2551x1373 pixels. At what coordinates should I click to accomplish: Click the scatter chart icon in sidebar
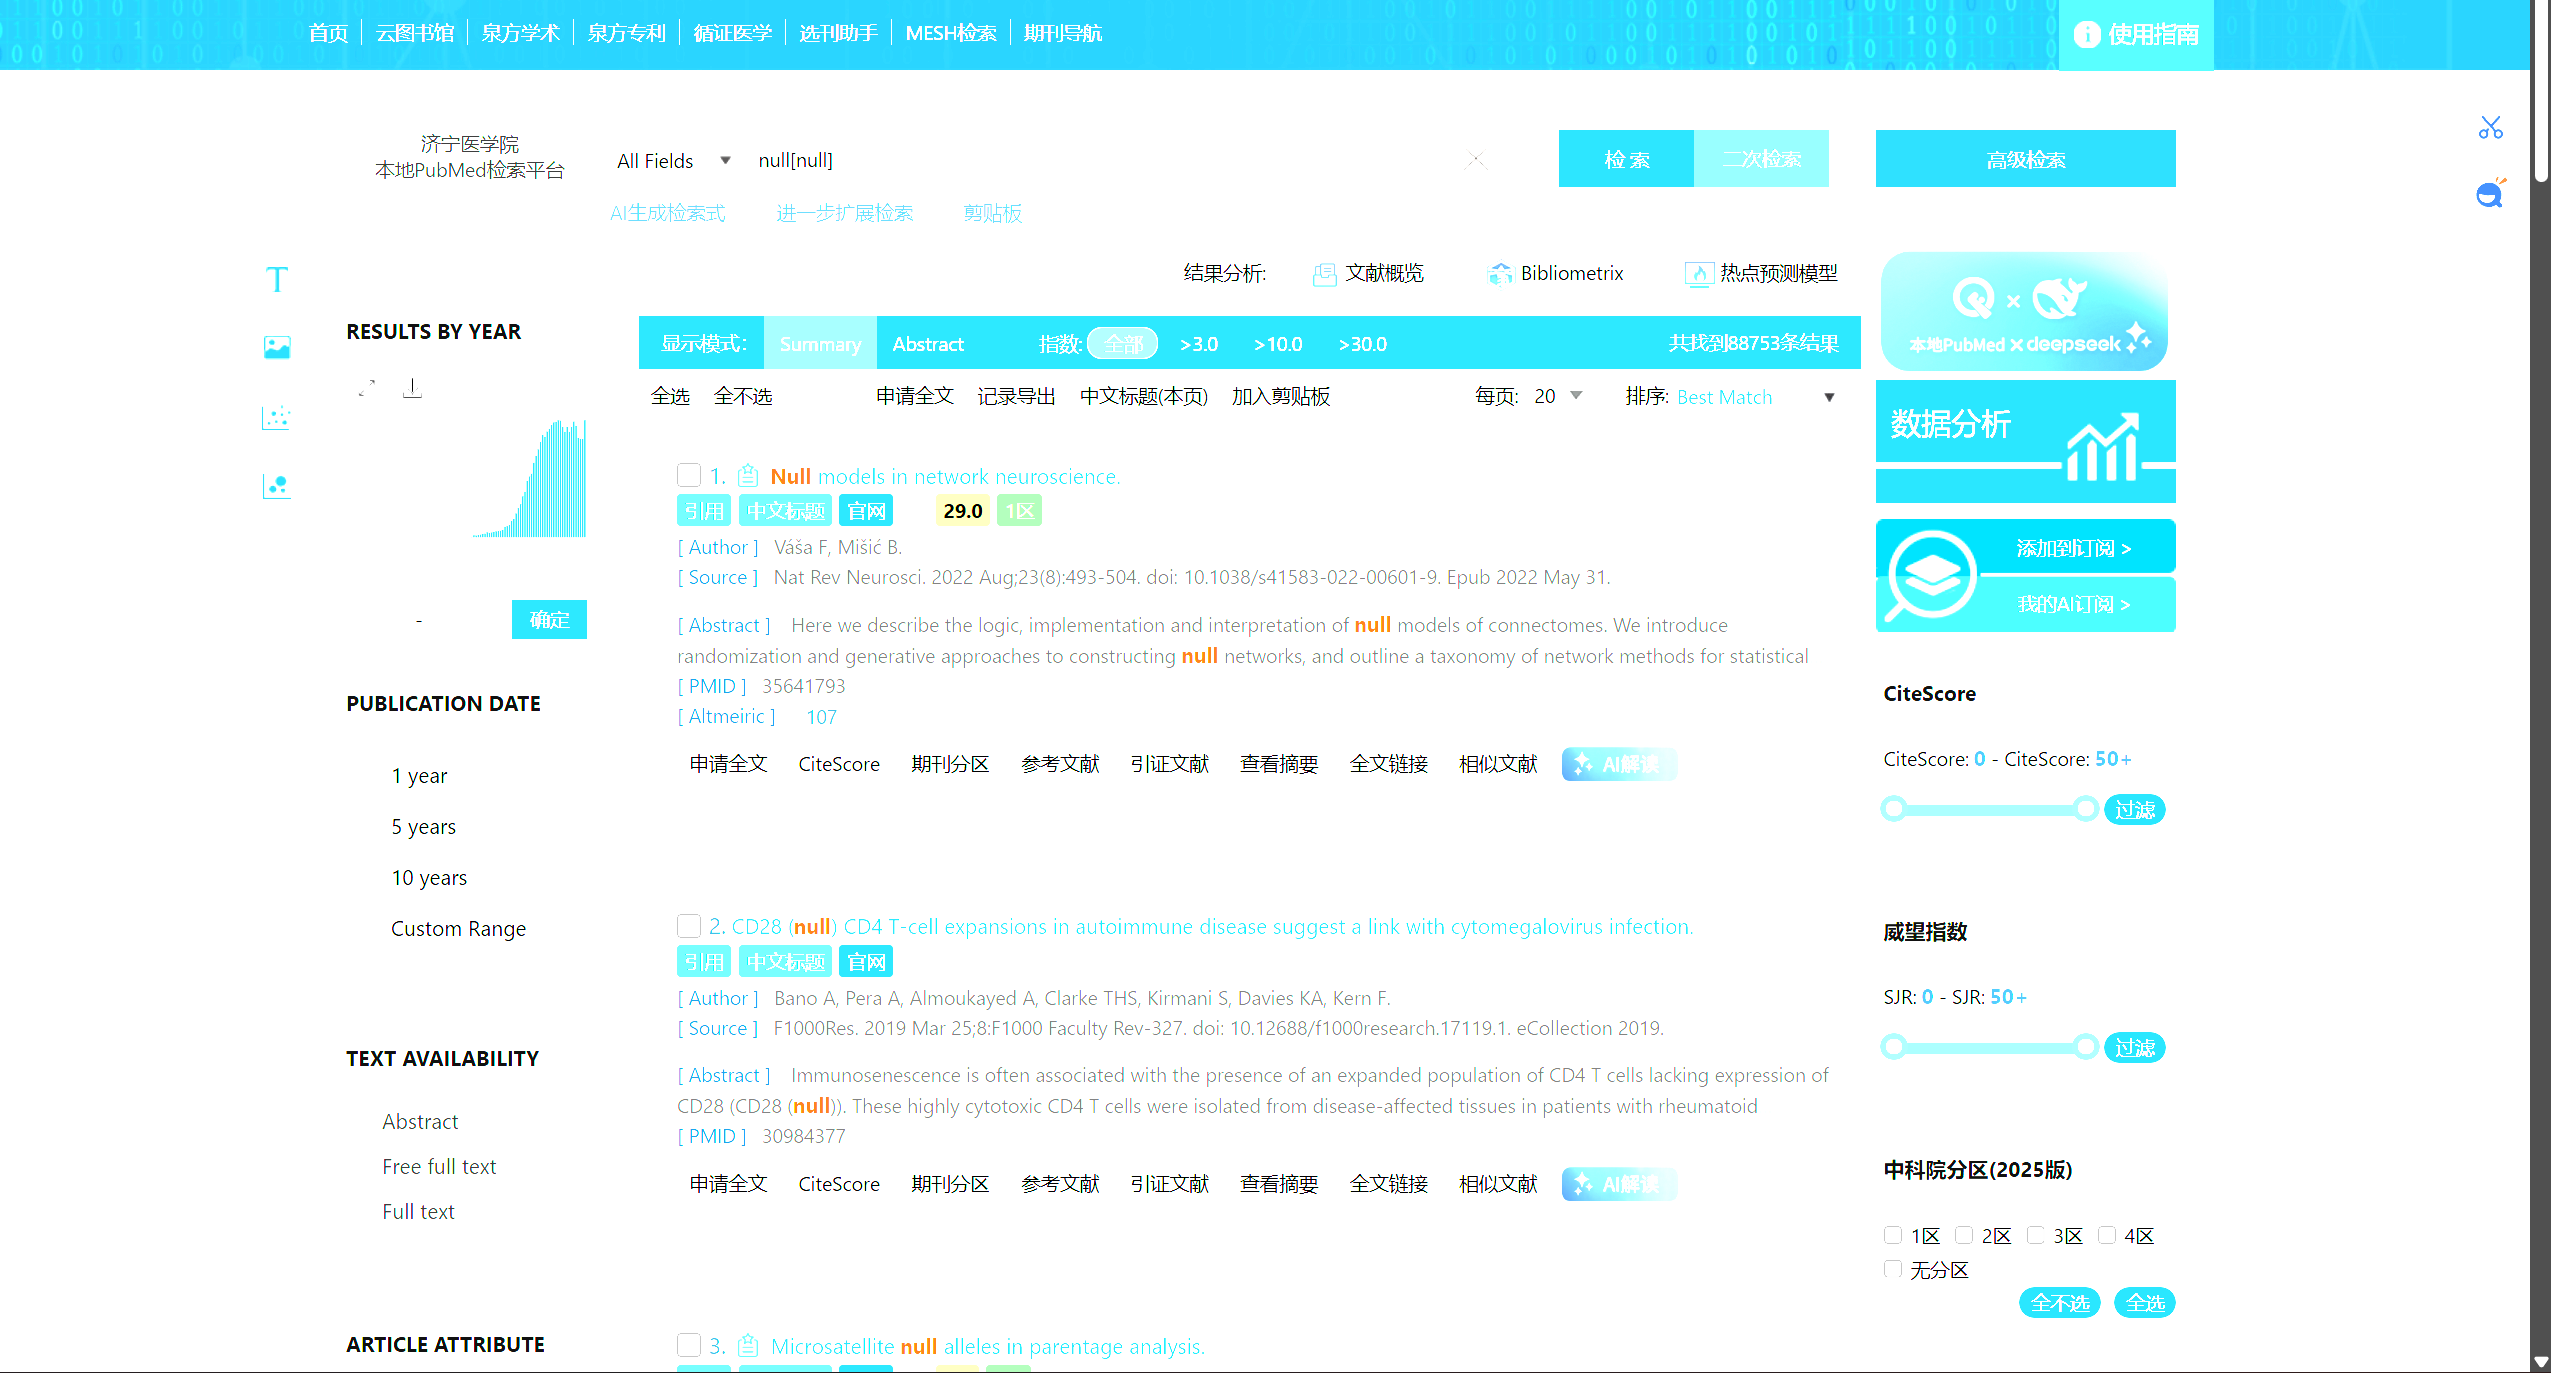pyautogui.click(x=277, y=417)
